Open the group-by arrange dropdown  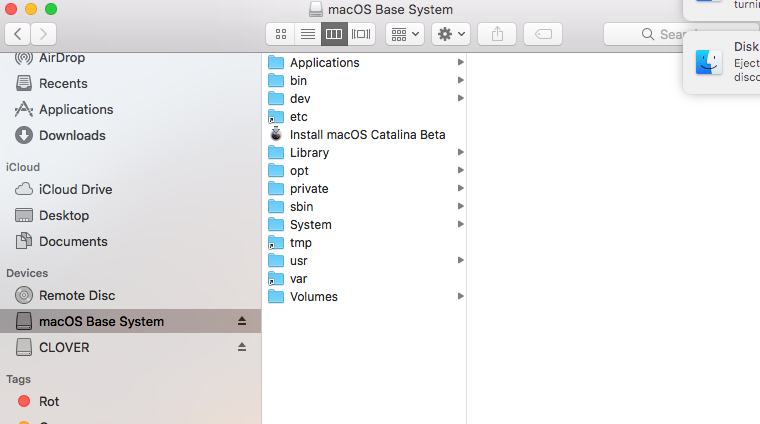(404, 34)
